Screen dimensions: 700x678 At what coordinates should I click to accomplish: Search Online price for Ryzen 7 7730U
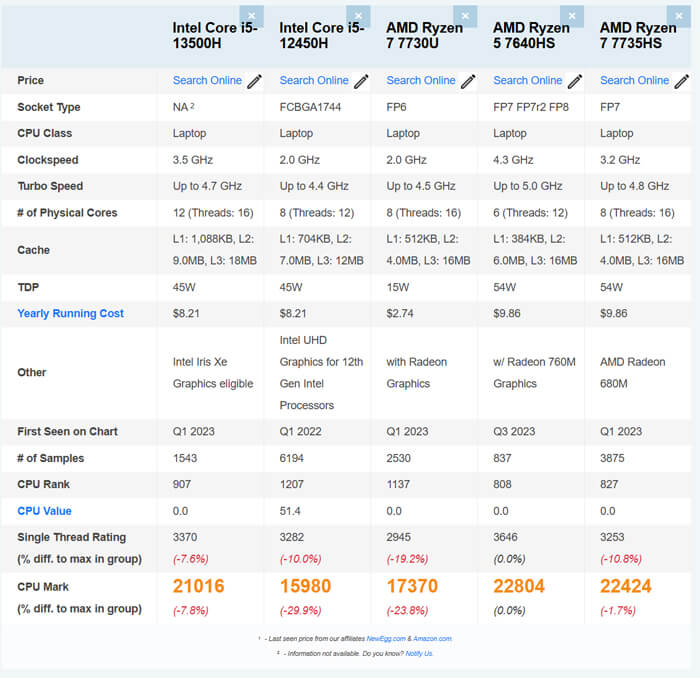coord(421,80)
